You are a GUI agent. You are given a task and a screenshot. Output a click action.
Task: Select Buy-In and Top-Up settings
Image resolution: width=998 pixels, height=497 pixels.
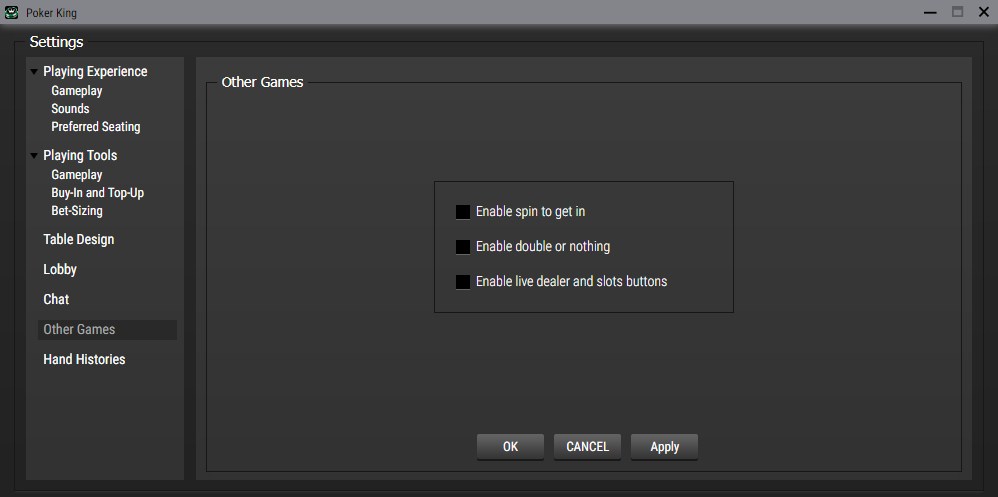click(98, 193)
